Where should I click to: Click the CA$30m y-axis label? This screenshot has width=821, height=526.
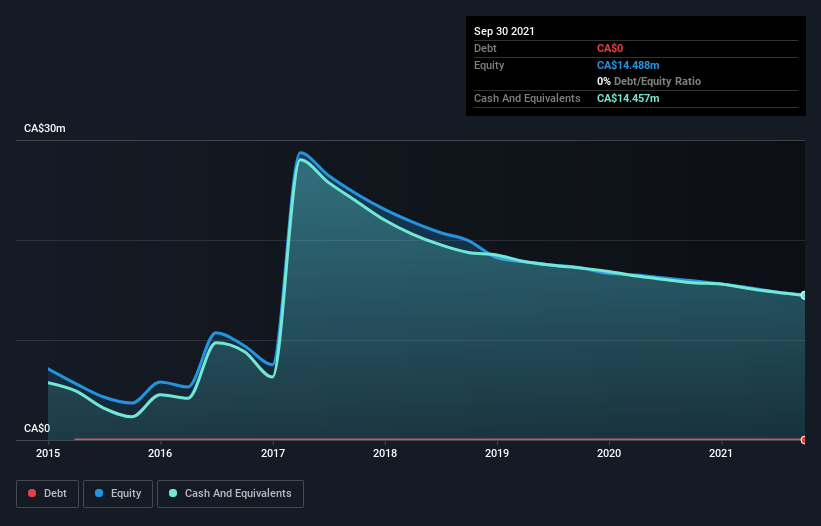click(45, 128)
